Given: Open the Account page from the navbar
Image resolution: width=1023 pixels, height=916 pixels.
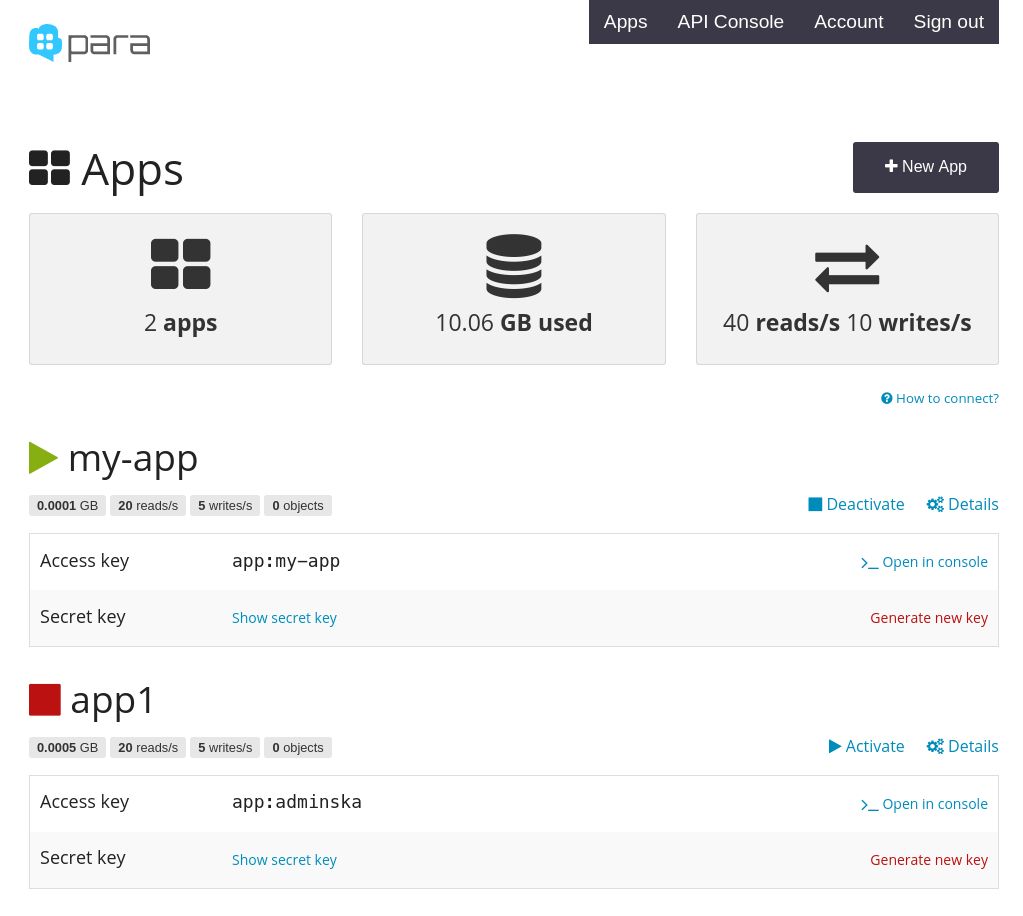Looking at the screenshot, I should [x=848, y=21].
